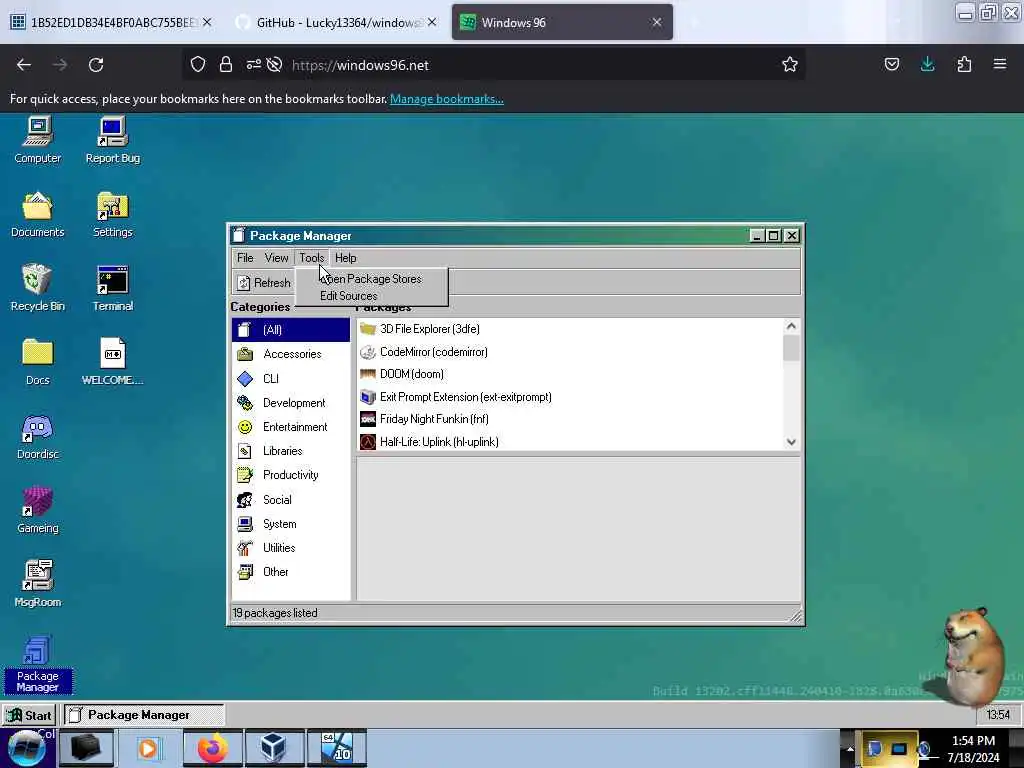The image size is (1024, 768).
Task: Select the (All) category
Action: tap(291, 330)
